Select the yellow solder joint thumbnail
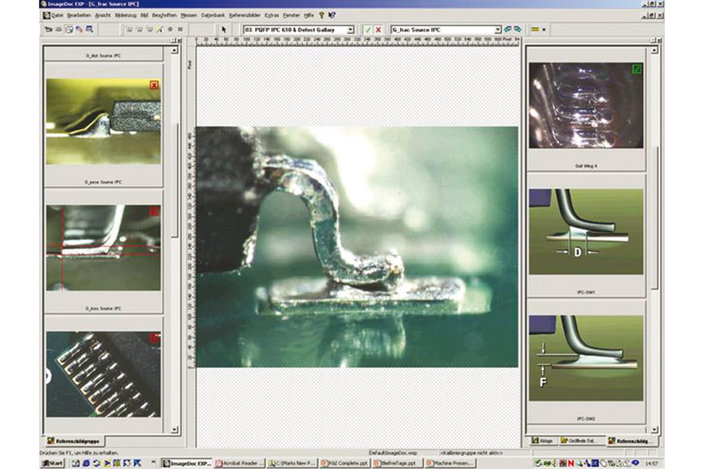The width and height of the screenshot is (704, 469). (x=103, y=121)
